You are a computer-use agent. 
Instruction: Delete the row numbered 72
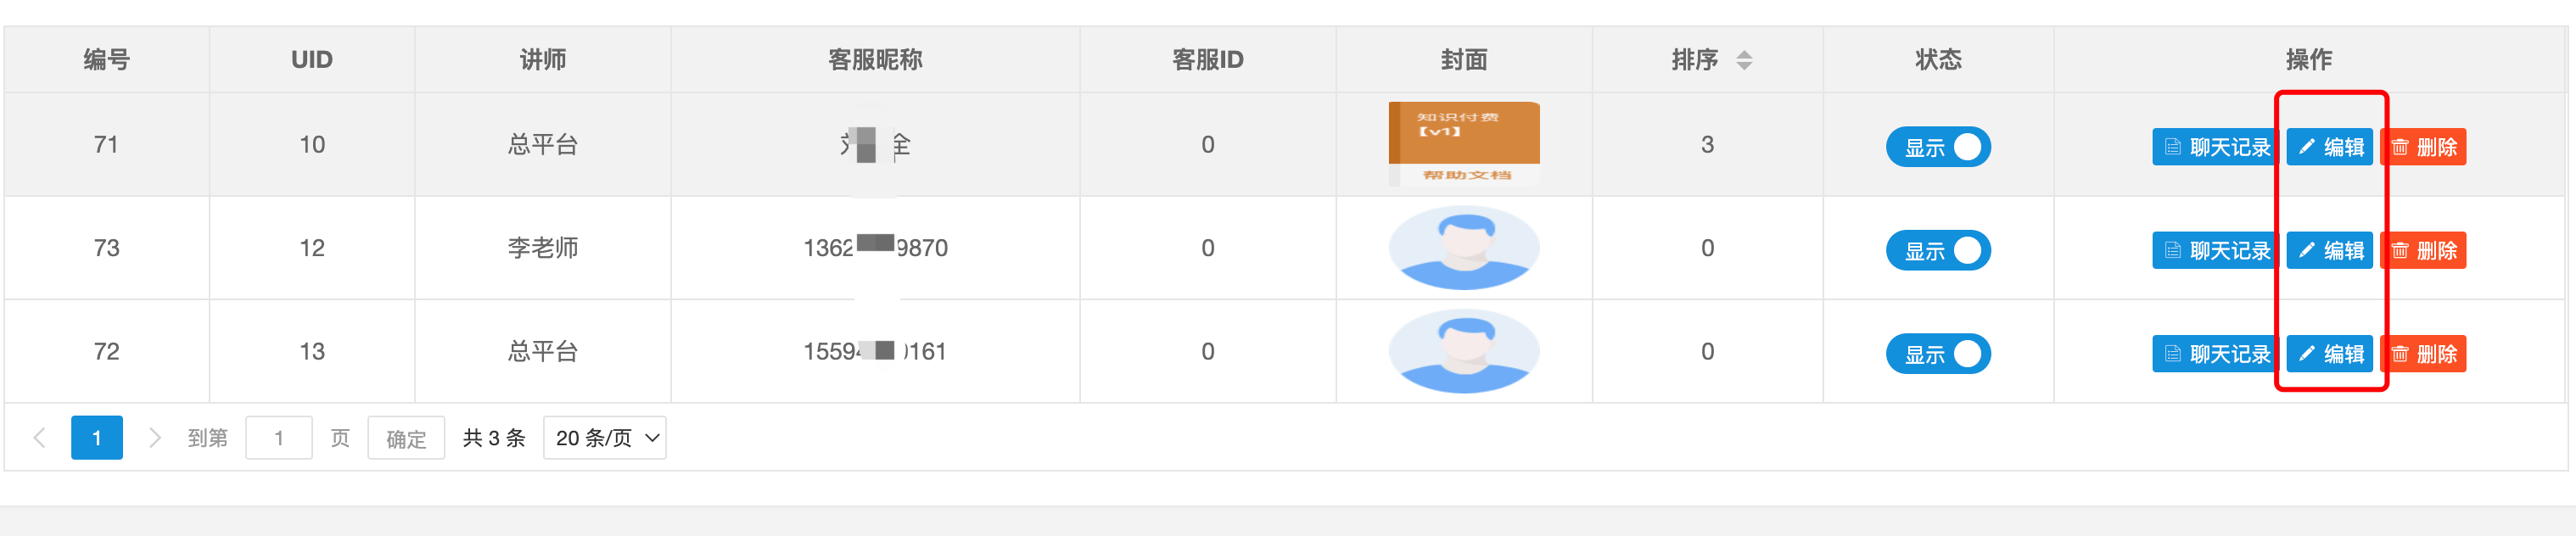pyautogui.click(x=2424, y=354)
